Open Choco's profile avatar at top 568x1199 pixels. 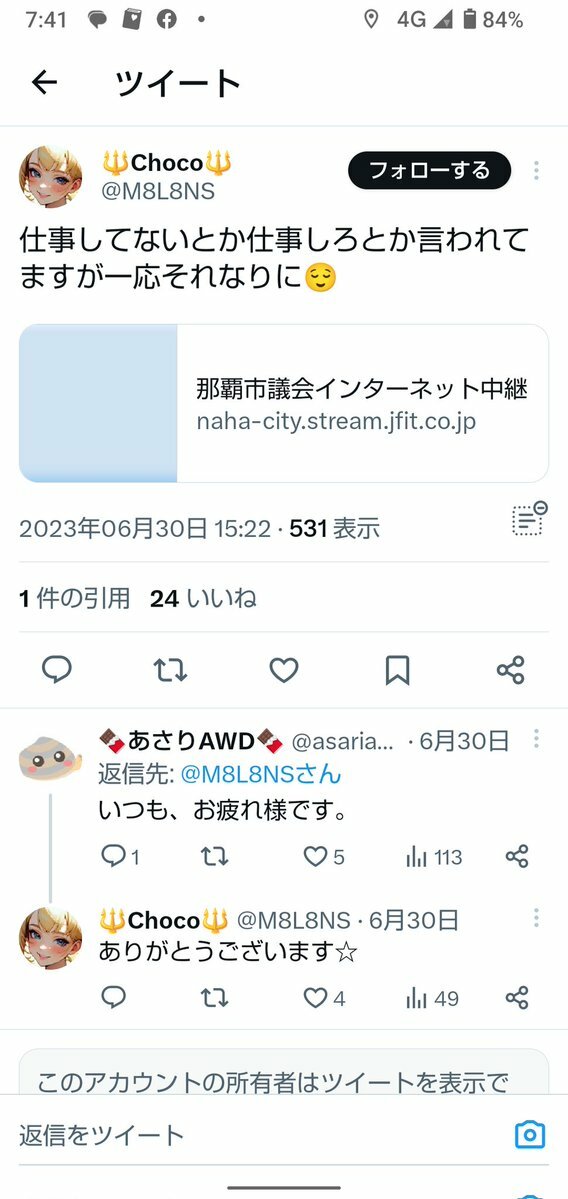click(x=50, y=177)
